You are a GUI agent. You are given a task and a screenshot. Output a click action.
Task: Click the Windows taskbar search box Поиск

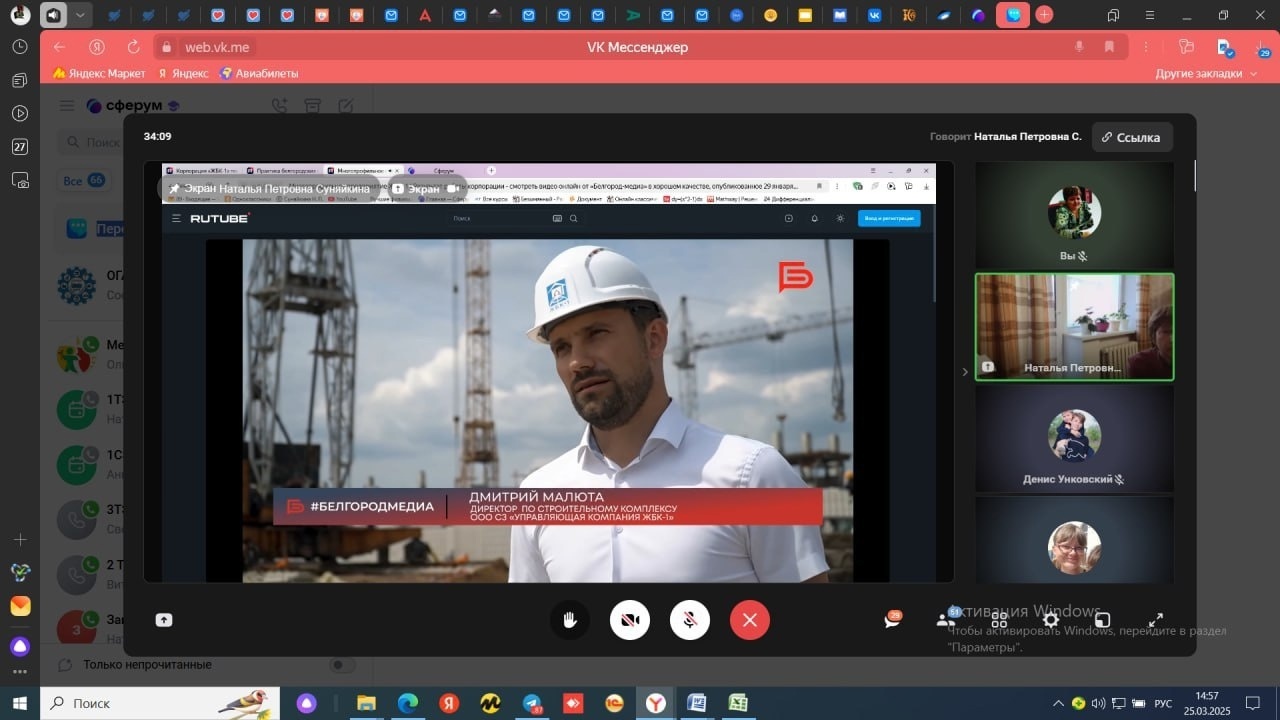click(x=160, y=703)
